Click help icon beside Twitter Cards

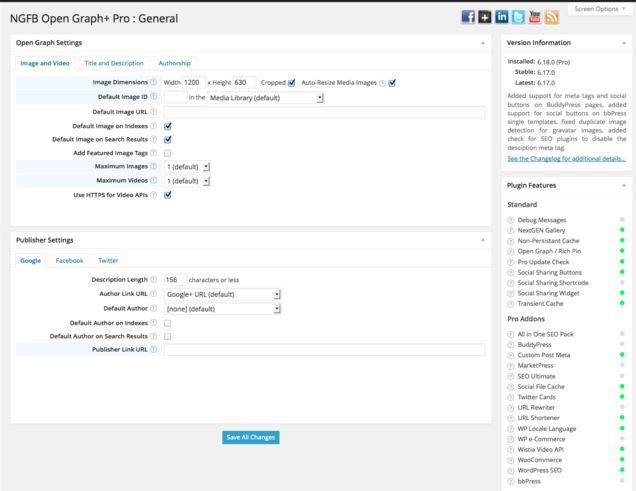click(x=511, y=397)
